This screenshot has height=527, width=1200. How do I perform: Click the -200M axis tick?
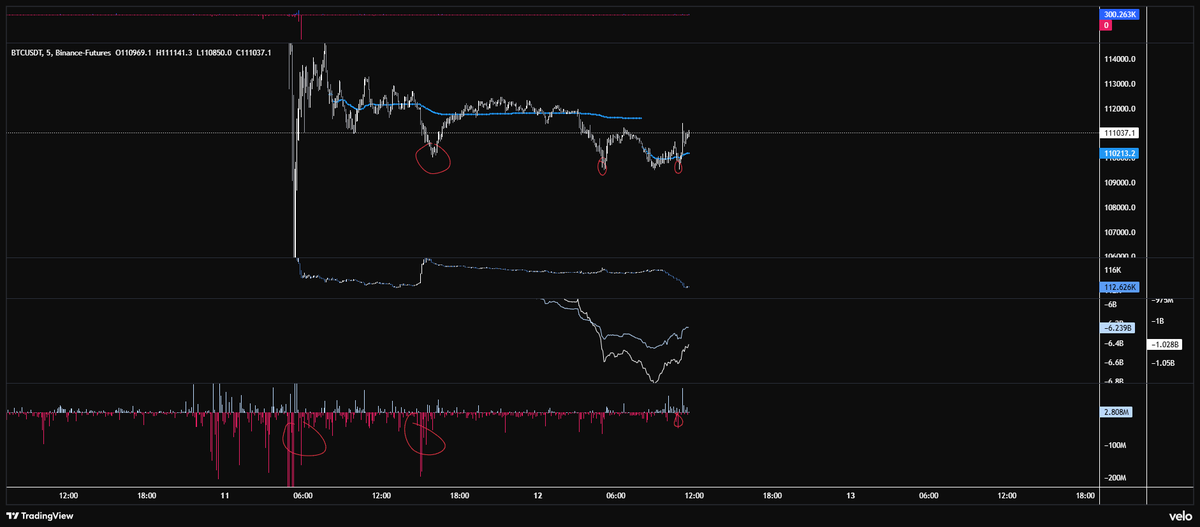(1114, 478)
